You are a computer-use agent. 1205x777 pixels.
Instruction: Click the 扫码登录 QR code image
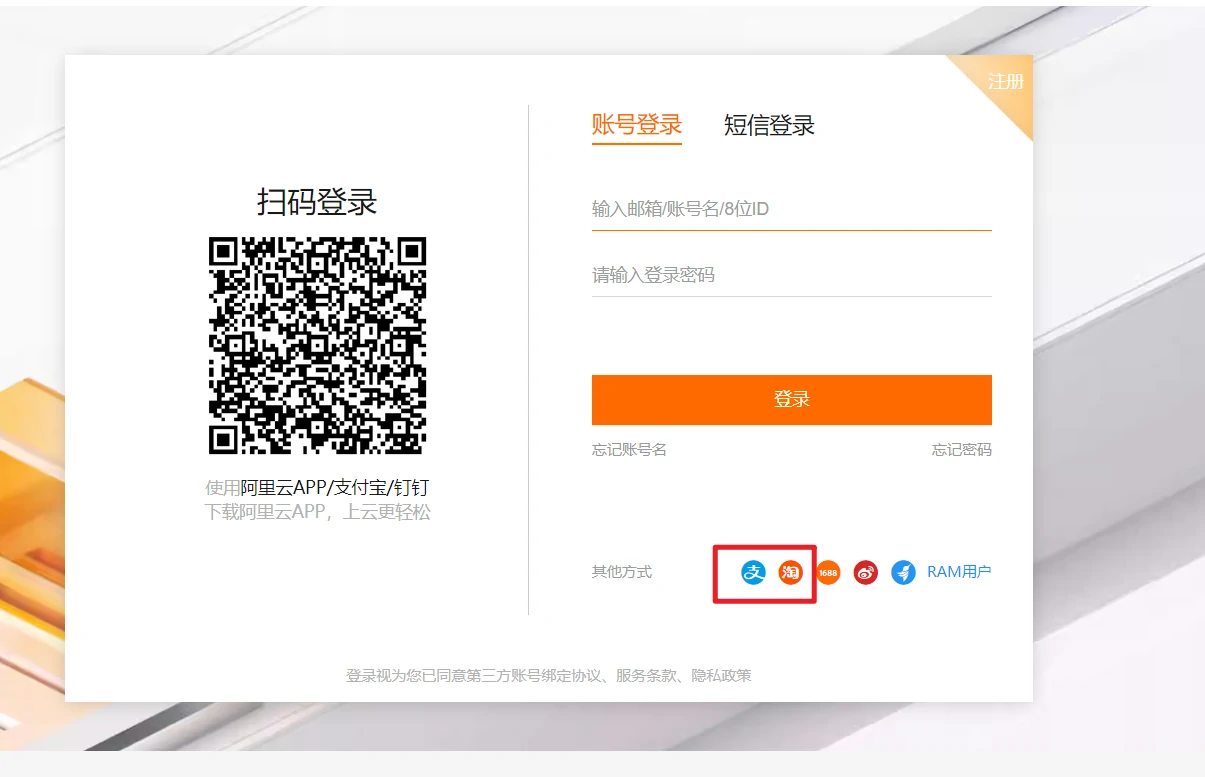pos(316,345)
